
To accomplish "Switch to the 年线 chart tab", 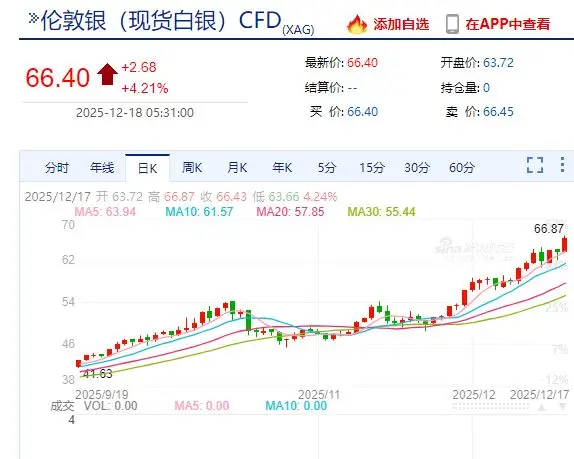I will click(x=102, y=168).
